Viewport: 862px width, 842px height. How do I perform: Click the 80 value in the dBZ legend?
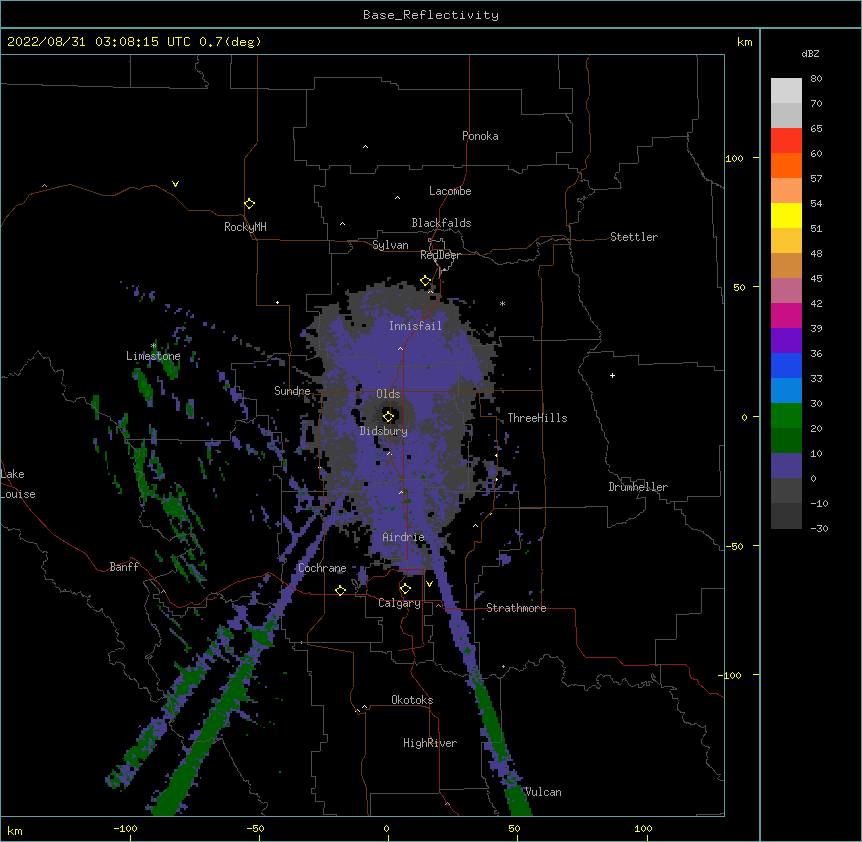pyautogui.click(x=816, y=79)
